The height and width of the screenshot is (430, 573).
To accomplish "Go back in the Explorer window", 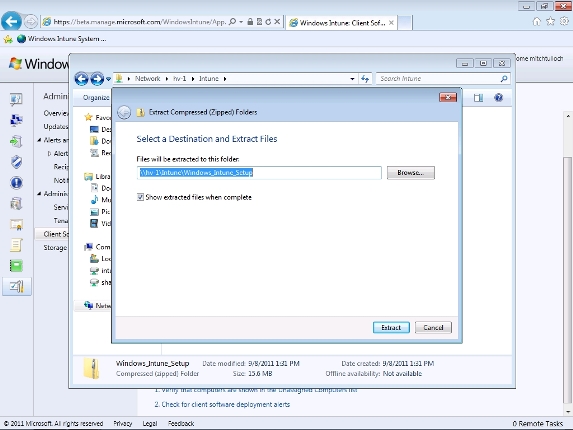I will pyautogui.click(x=81, y=79).
